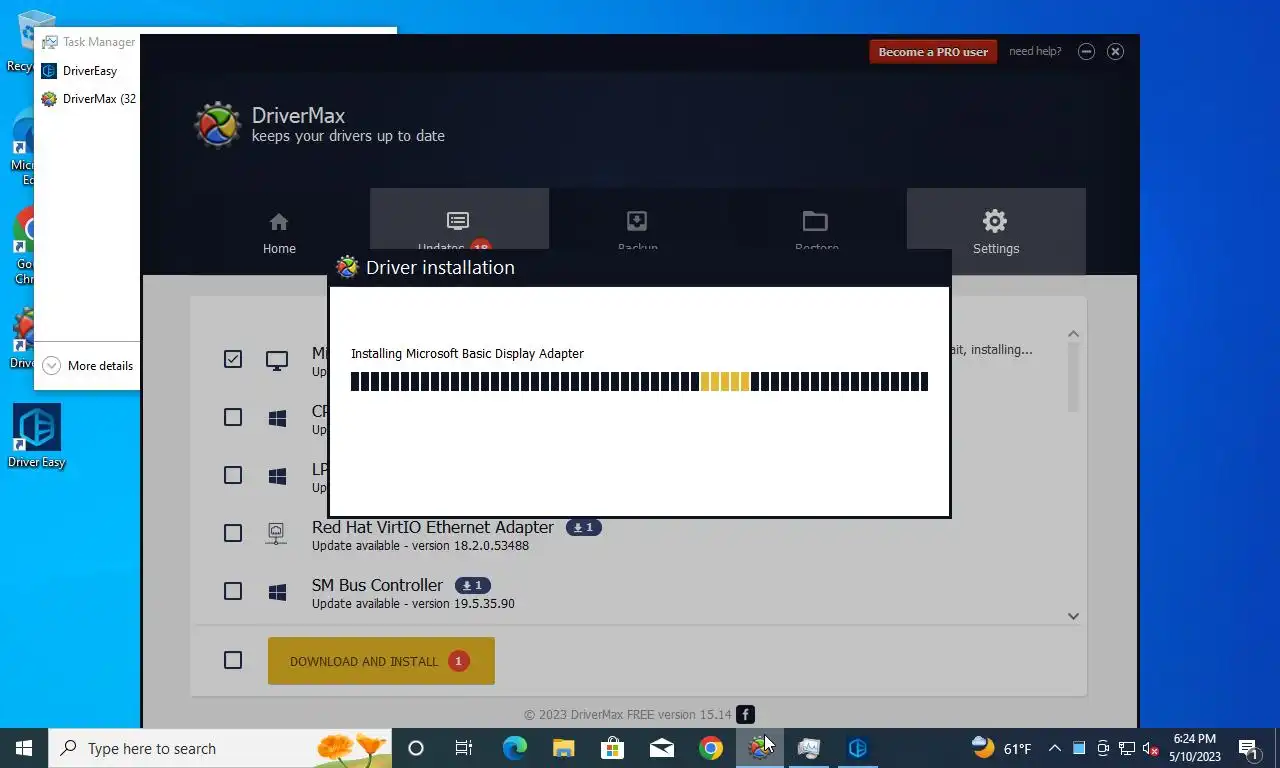Click the muted volume tray icon
The image size is (1280, 768).
click(x=1150, y=748)
